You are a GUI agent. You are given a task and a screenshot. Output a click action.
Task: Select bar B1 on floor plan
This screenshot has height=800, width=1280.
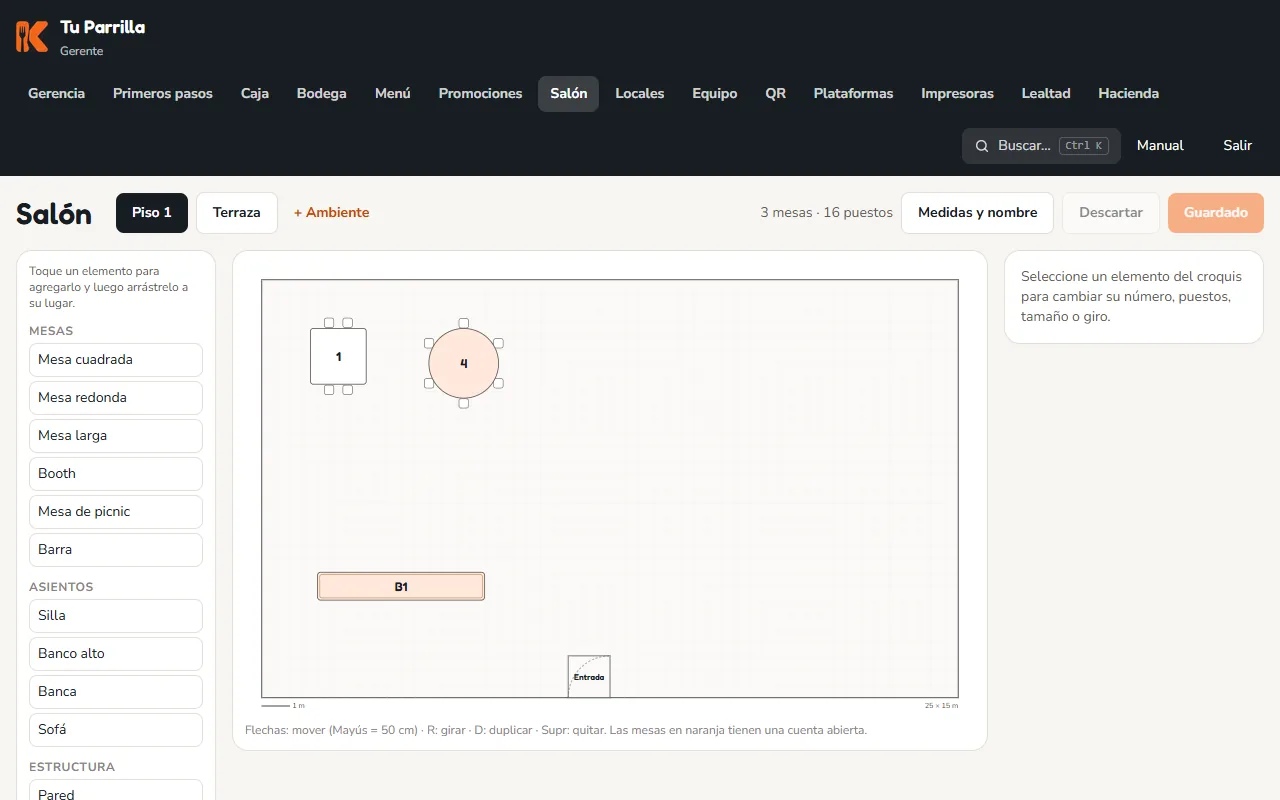point(401,587)
